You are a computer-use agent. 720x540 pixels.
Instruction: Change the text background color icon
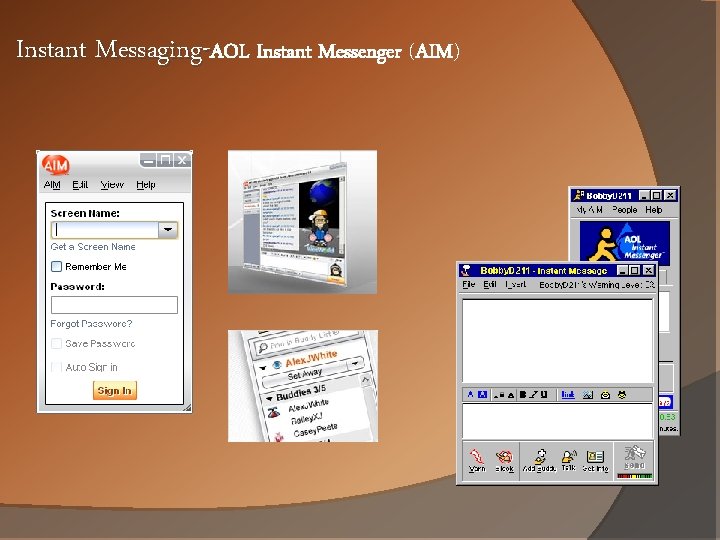[482, 395]
